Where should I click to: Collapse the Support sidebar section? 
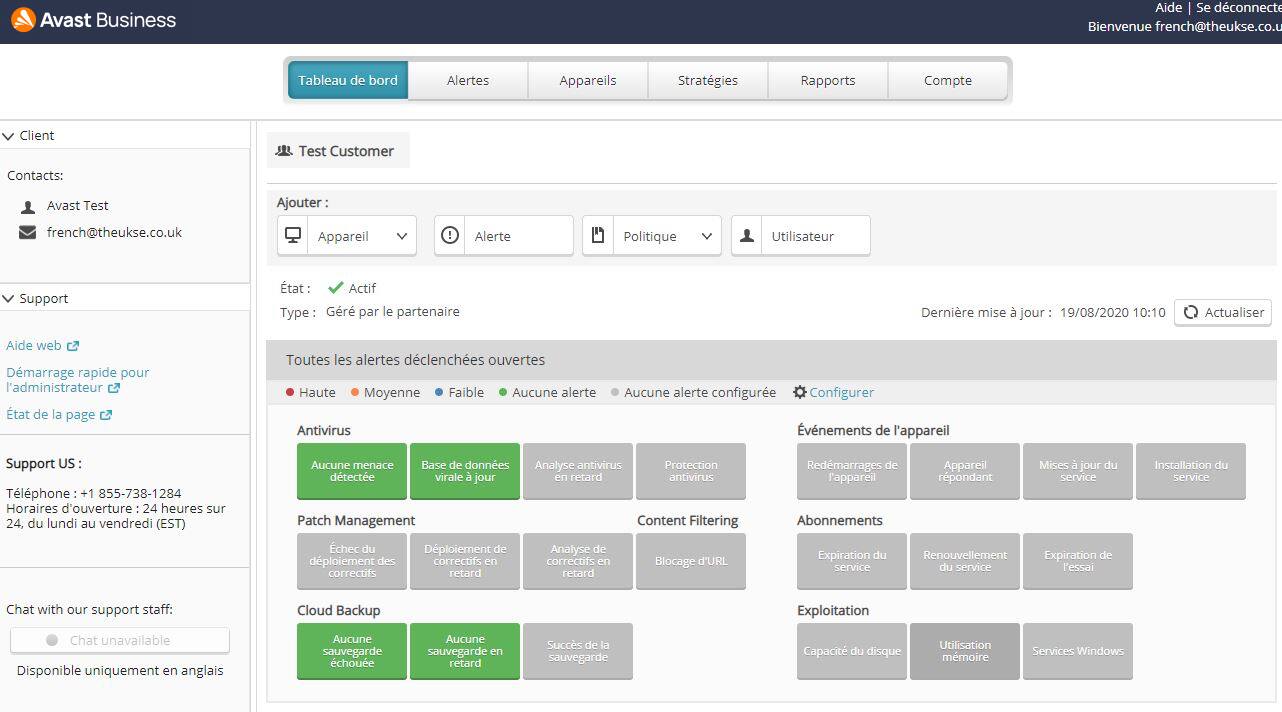pos(9,299)
